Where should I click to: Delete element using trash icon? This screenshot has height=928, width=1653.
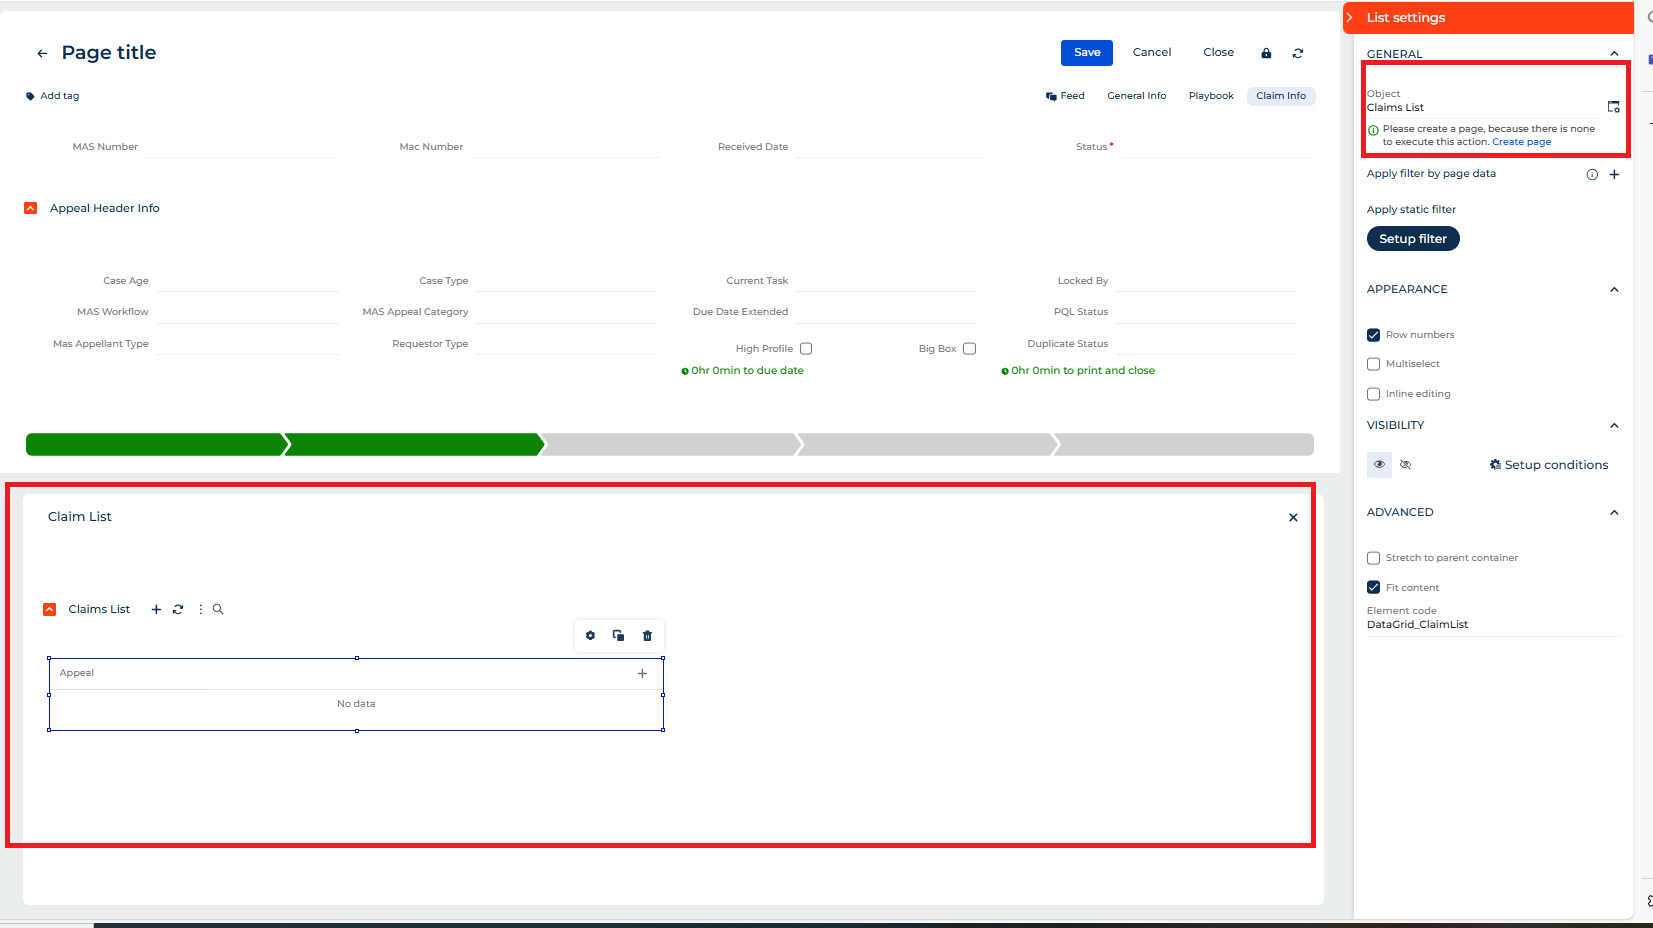(647, 636)
